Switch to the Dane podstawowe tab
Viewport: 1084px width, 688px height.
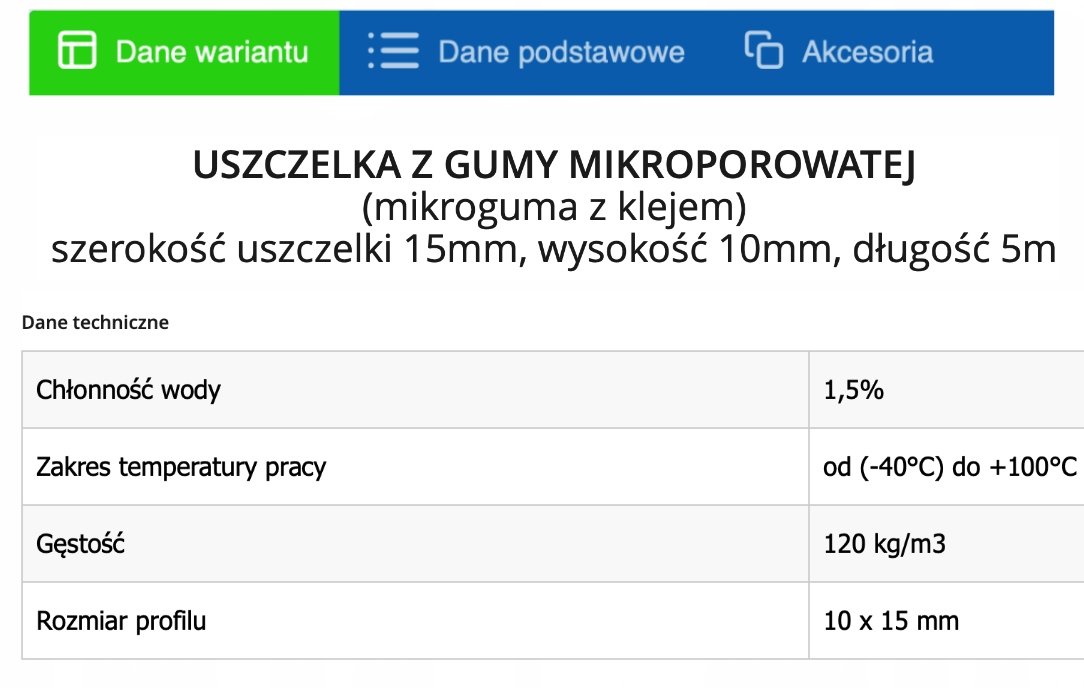[x=527, y=53]
